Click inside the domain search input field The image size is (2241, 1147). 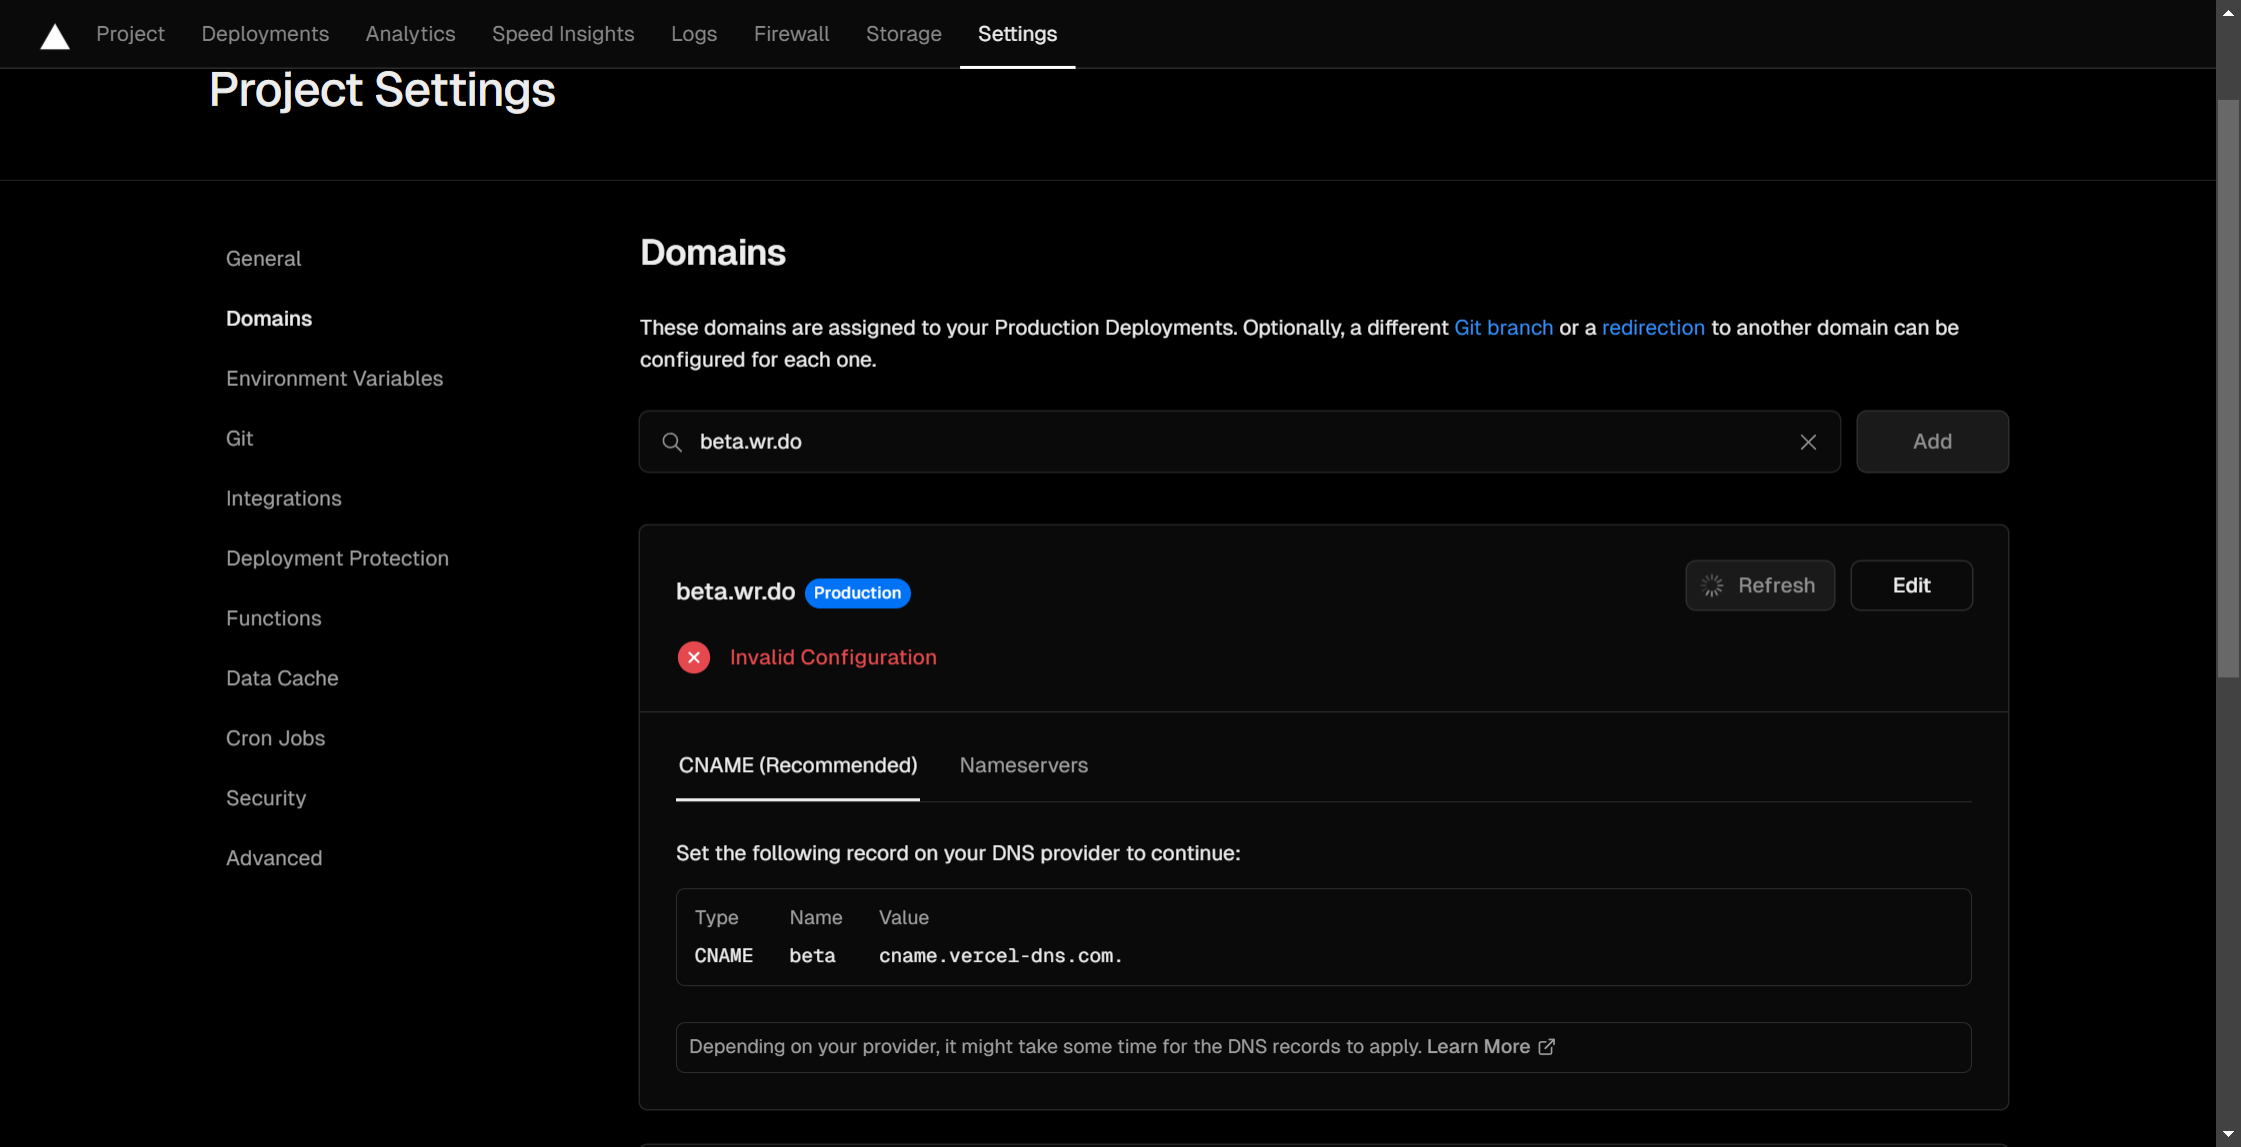(x=1100, y=441)
